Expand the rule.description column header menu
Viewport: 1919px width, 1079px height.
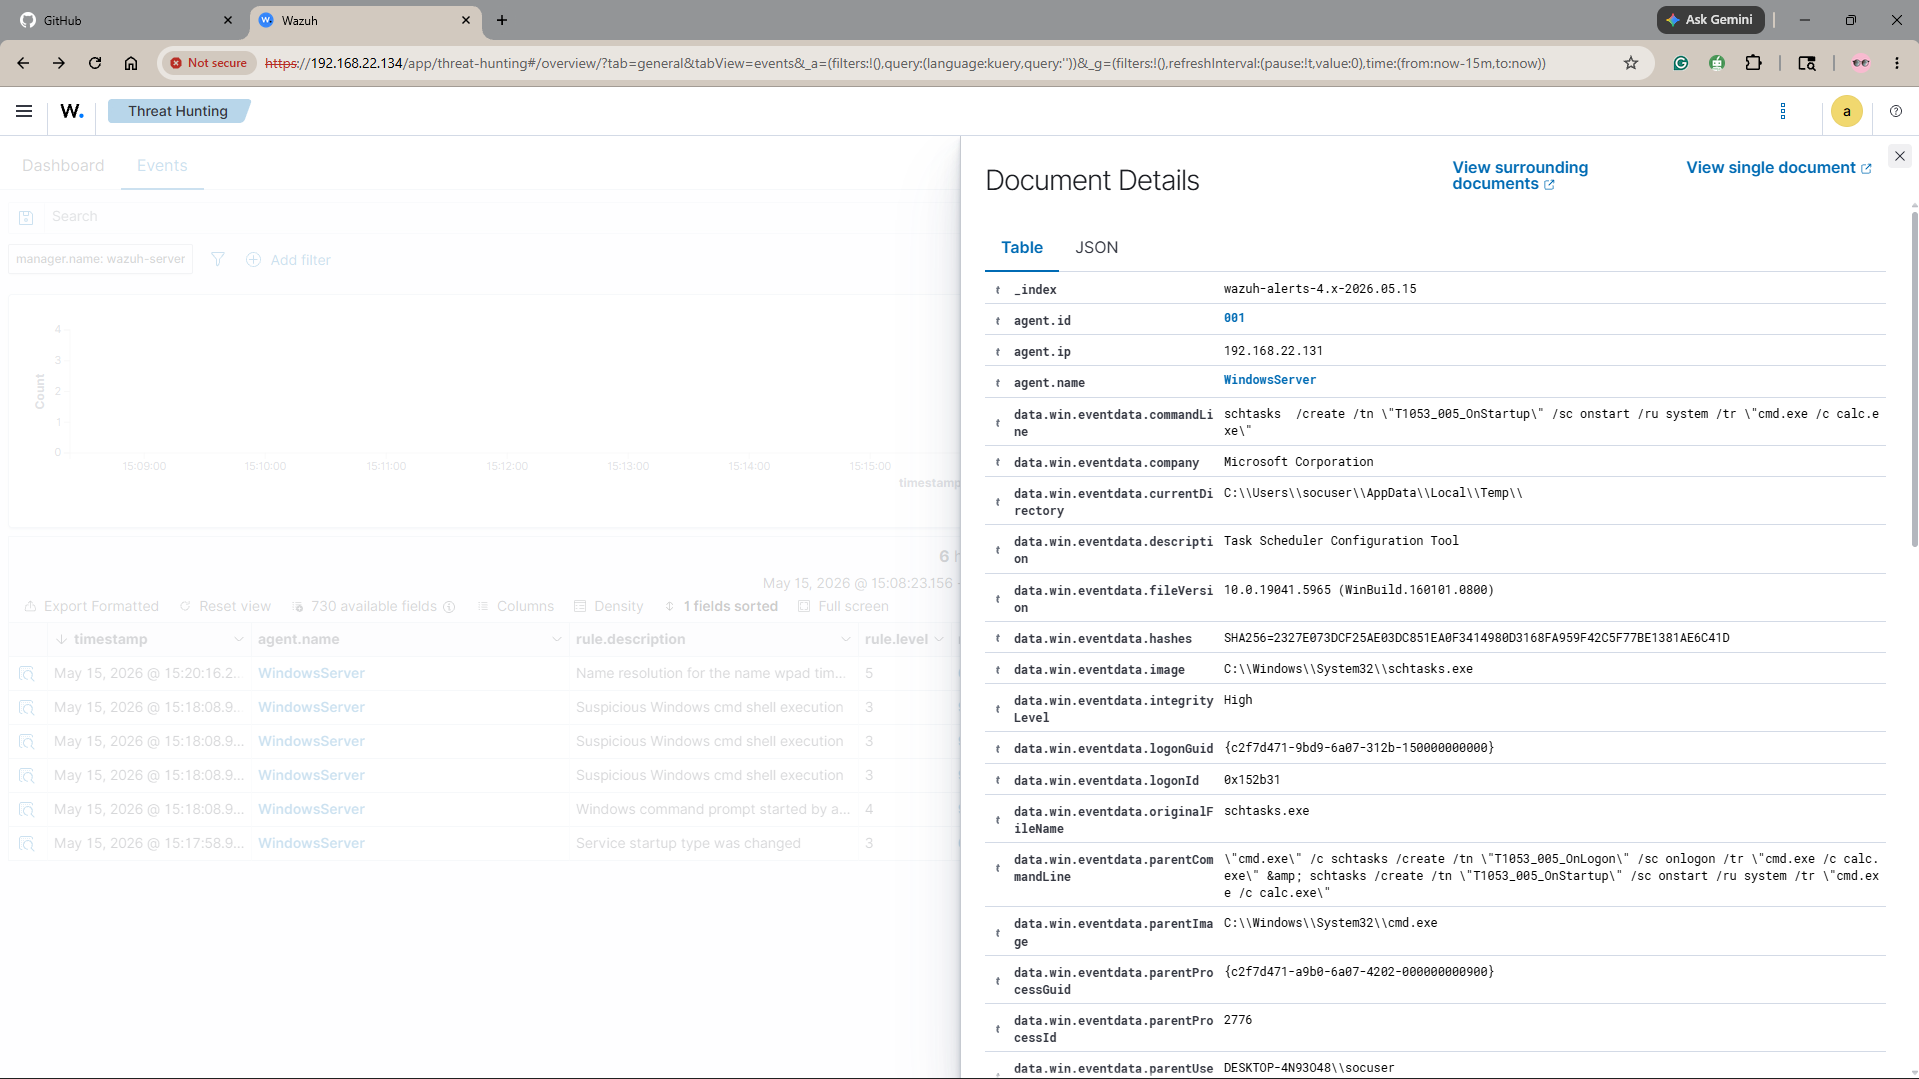pos(846,639)
